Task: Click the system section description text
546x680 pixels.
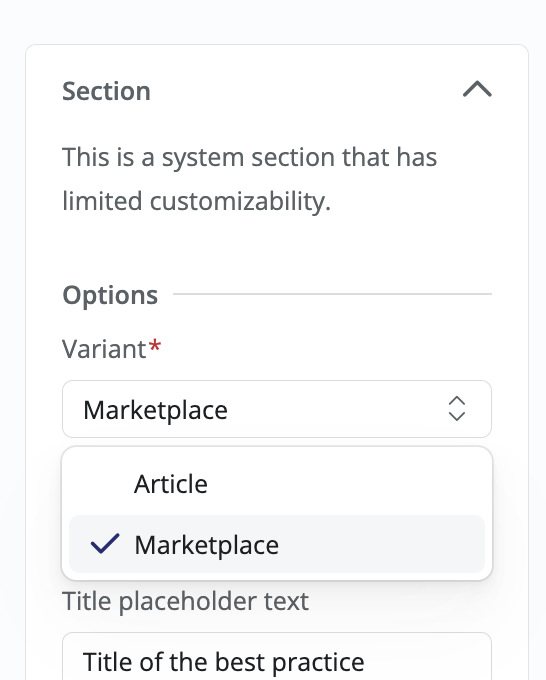Action: [x=249, y=179]
